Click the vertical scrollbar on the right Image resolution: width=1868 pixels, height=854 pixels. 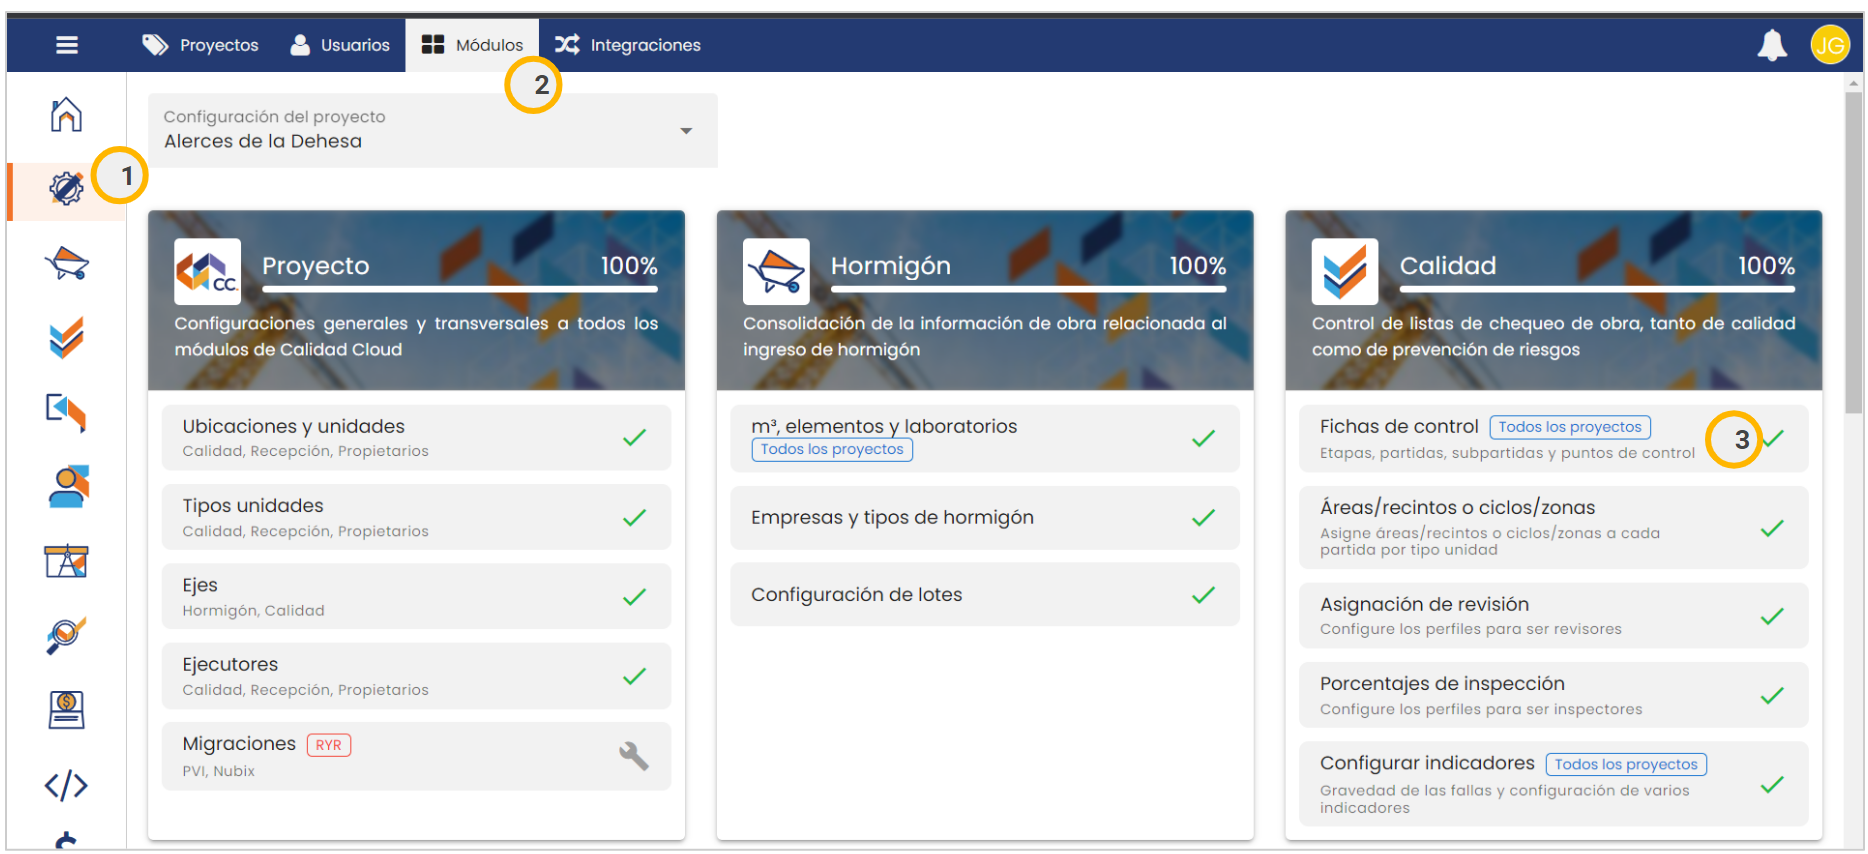pyautogui.click(x=1854, y=252)
